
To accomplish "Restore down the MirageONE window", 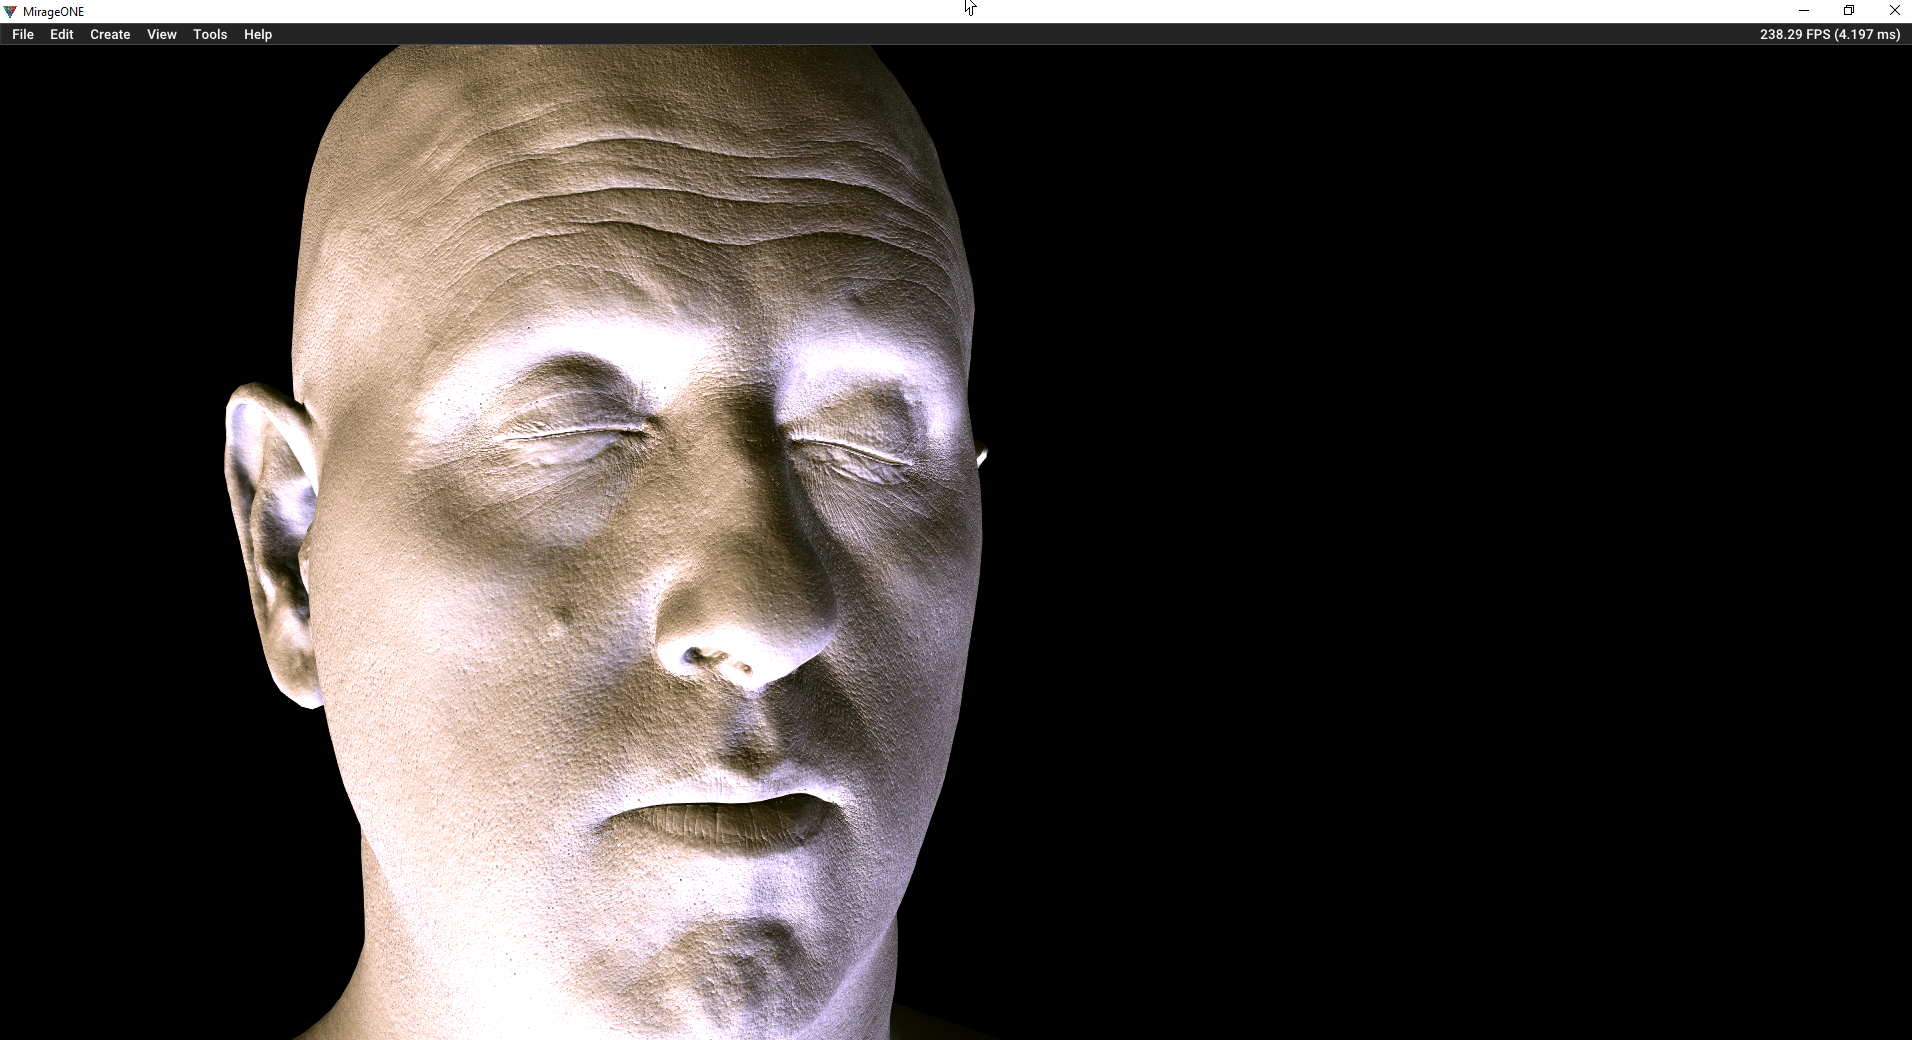I will point(1849,11).
